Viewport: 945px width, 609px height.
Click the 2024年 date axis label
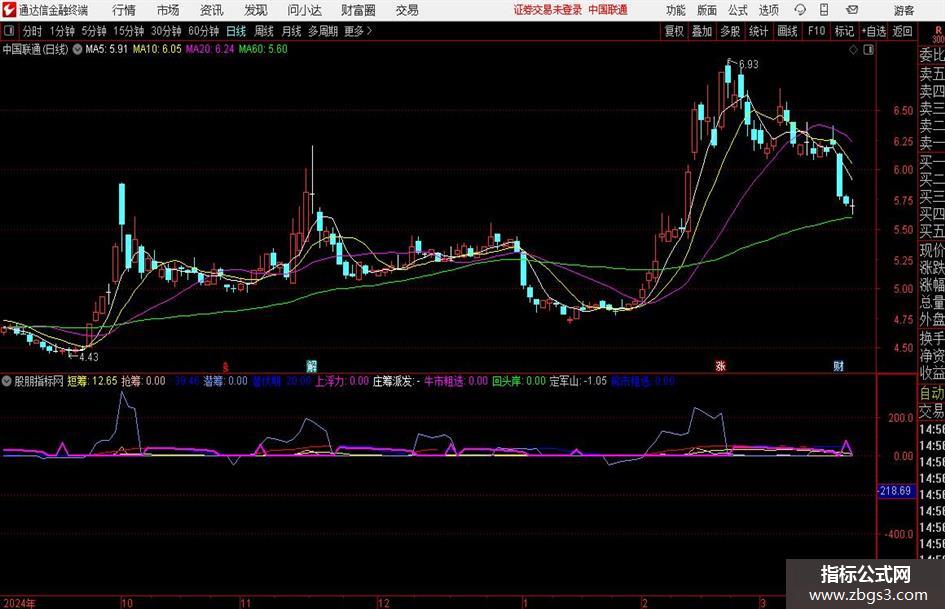[19, 603]
